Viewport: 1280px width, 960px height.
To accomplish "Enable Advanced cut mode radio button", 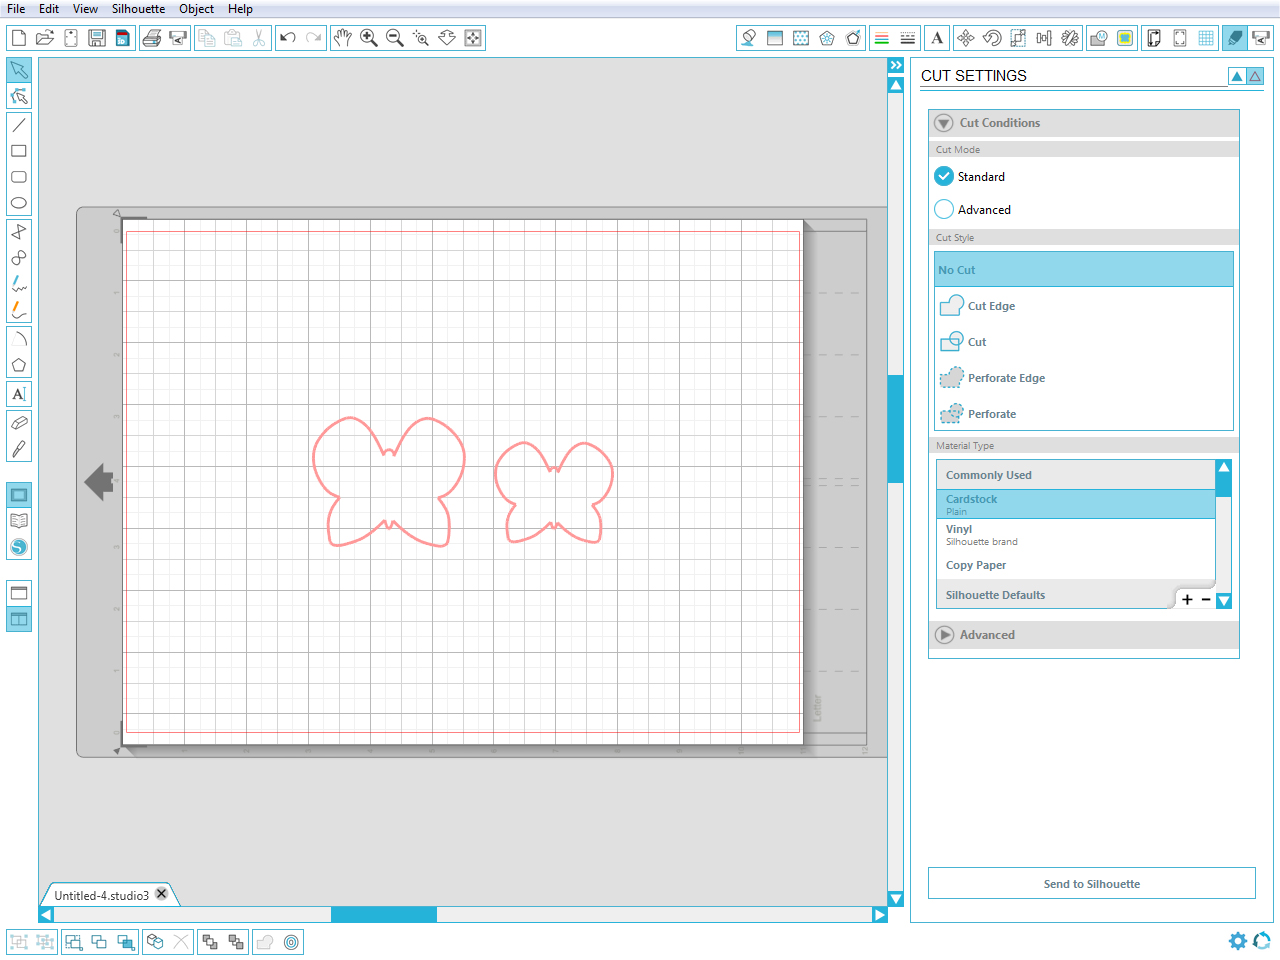I will 944,209.
